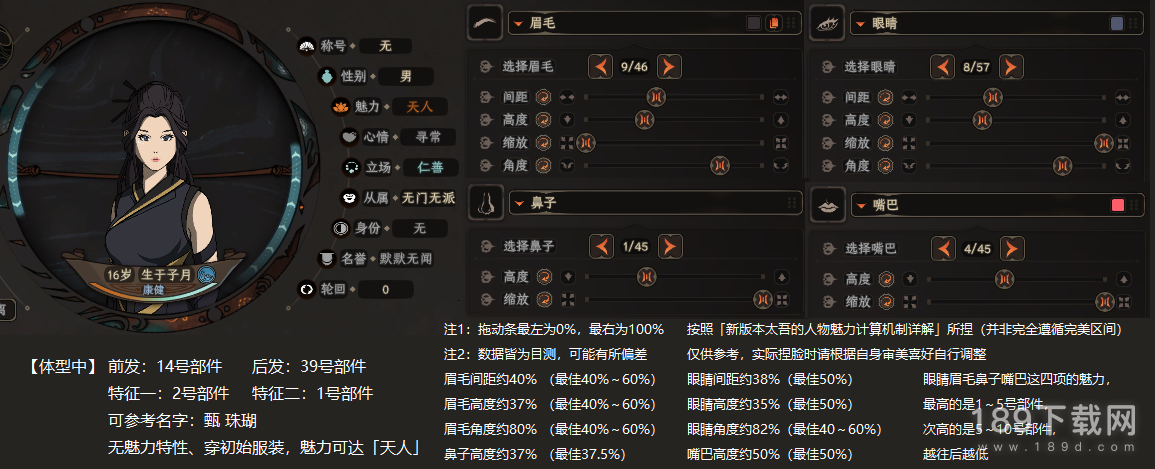This screenshot has width=1155, height=469.
Task: Click the eye category icon
Action: click(x=827, y=24)
